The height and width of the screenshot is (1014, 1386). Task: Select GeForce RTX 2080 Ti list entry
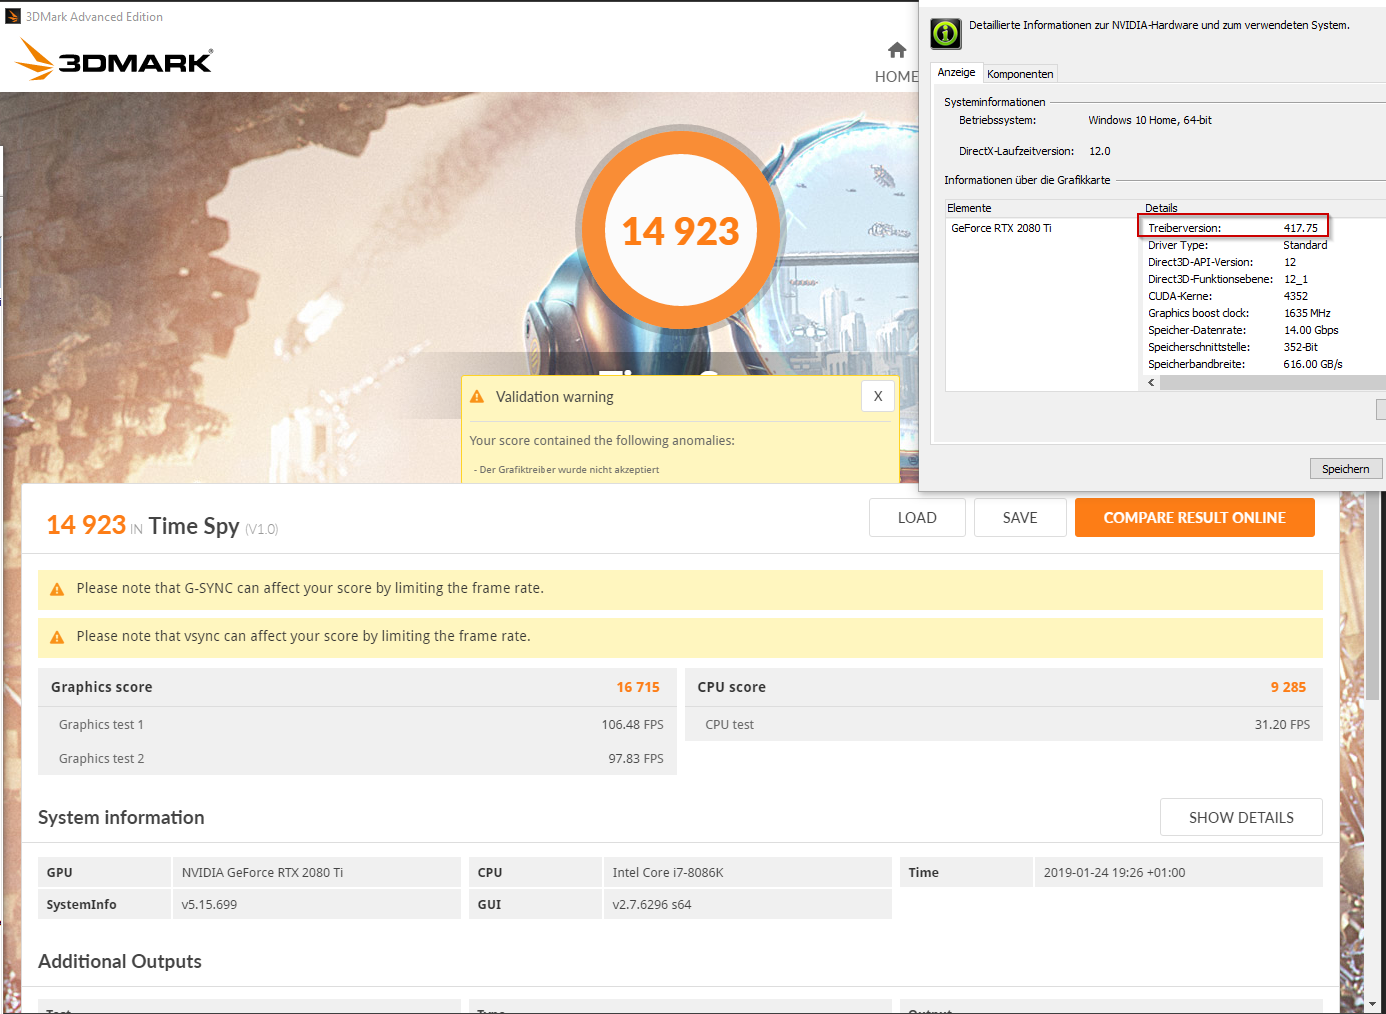[x=1001, y=228]
